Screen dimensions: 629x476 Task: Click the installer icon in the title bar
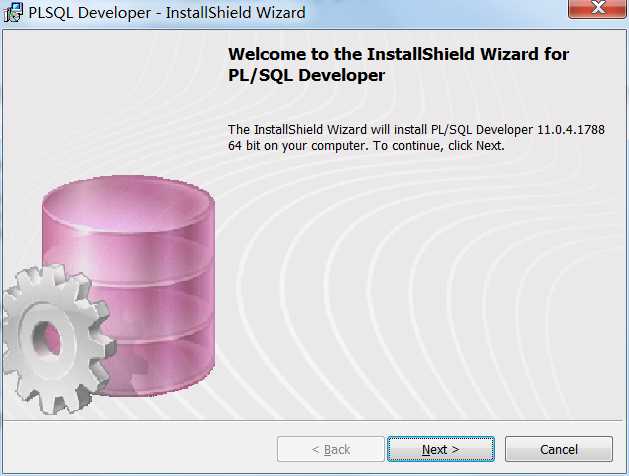coord(13,12)
